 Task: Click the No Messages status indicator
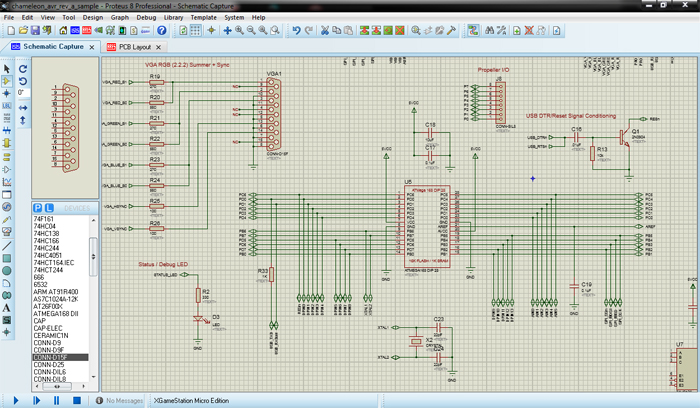[x=120, y=400]
